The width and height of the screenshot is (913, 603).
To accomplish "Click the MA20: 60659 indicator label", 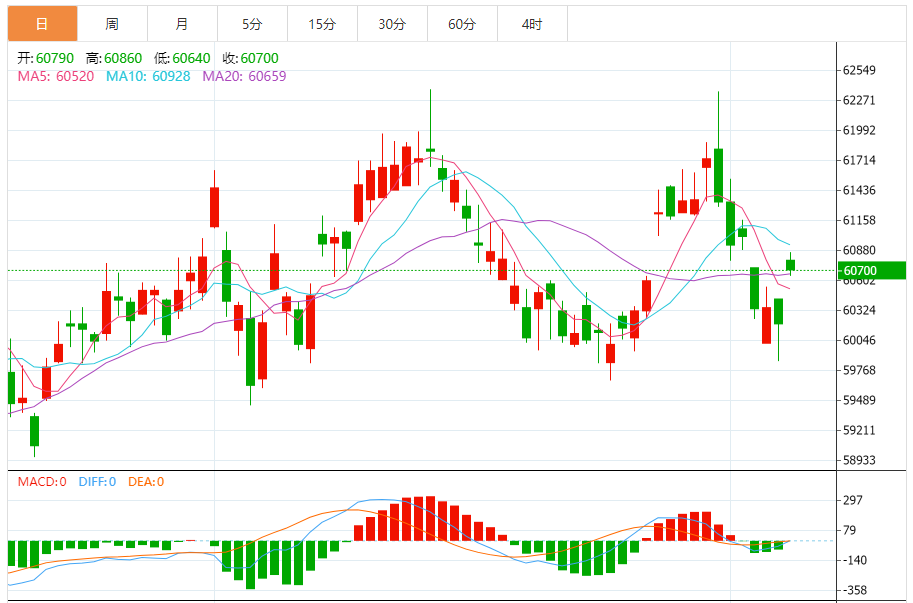I will pyautogui.click(x=245, y=76).
